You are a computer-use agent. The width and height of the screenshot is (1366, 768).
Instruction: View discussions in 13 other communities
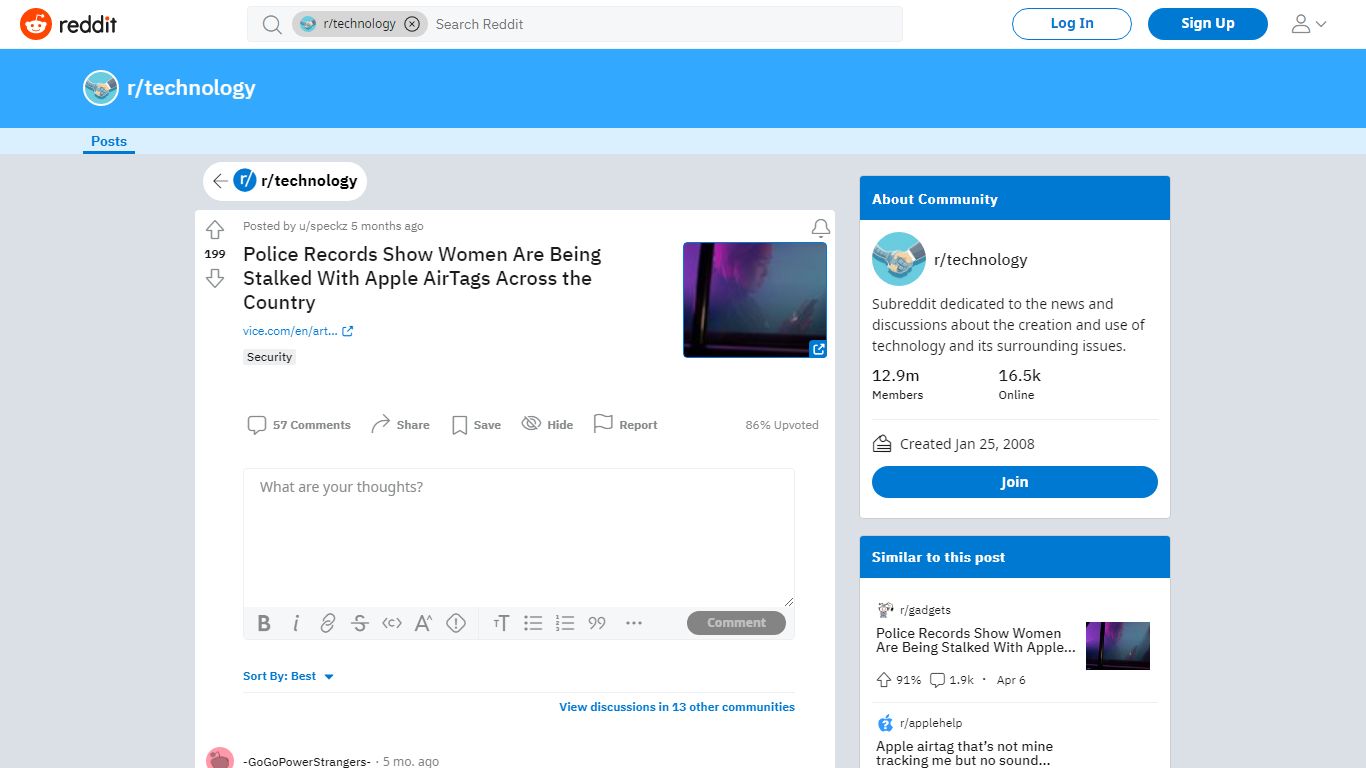(x=677, y=707)
